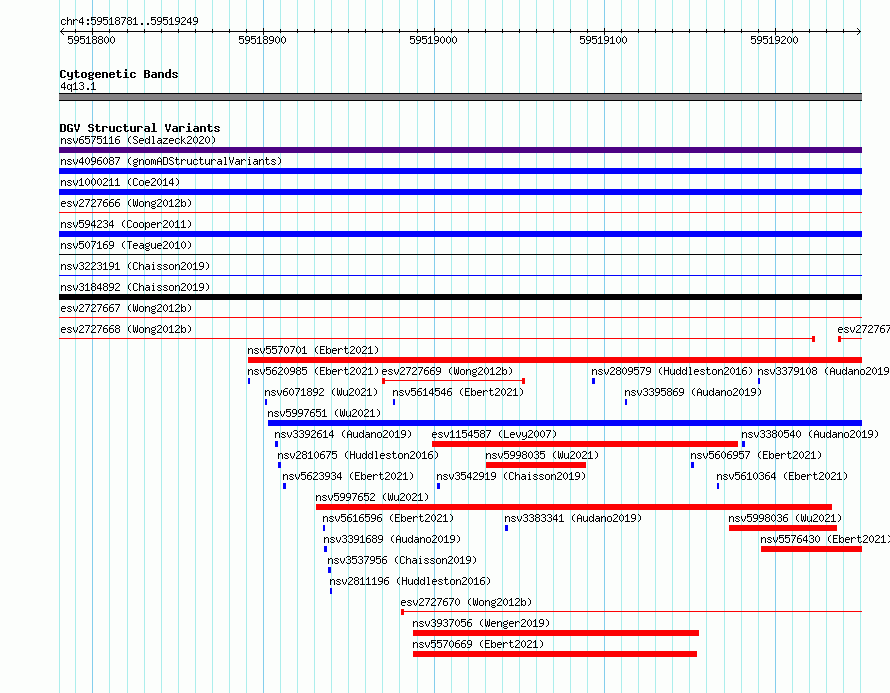890x693 pixels.
Task: Click the red nsv5998036 variant bar
Action: [x=783, y=528]
